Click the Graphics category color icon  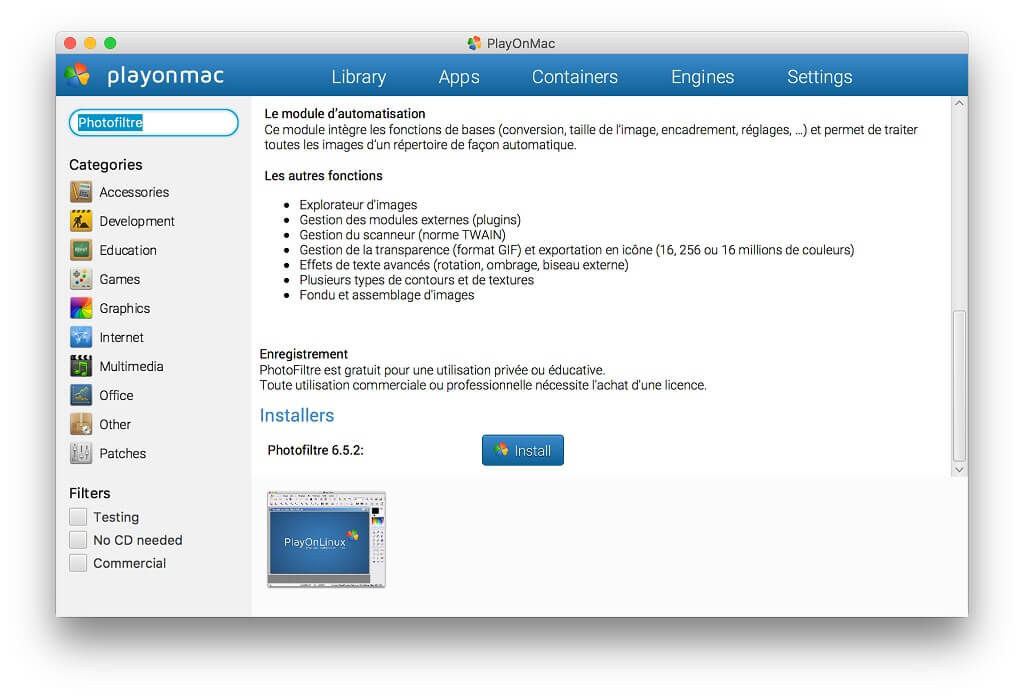(x=81, y=308)
